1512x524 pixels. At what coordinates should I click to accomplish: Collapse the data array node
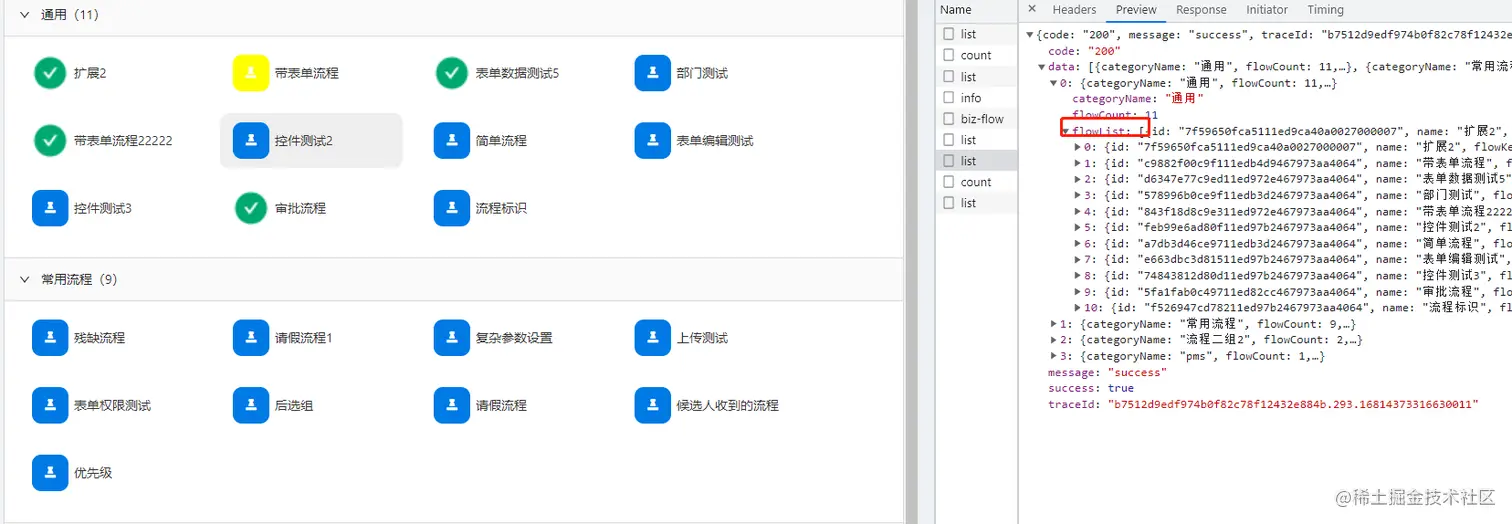pyautogui.click(x=1042, y=67)
